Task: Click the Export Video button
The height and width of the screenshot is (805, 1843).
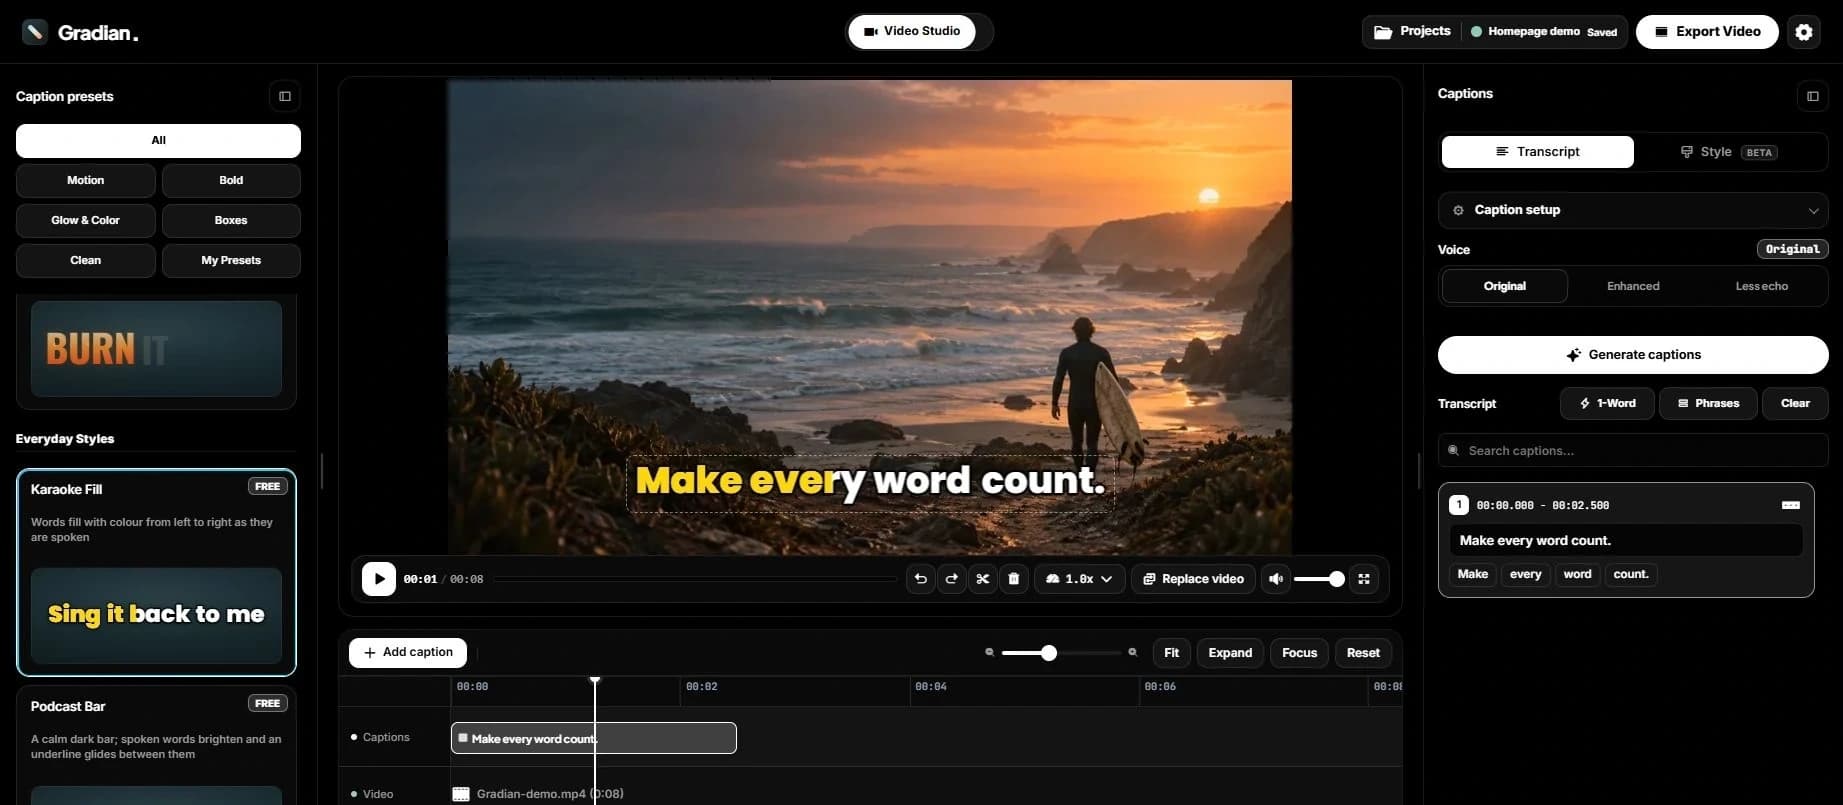Action: coord(1707,32)
